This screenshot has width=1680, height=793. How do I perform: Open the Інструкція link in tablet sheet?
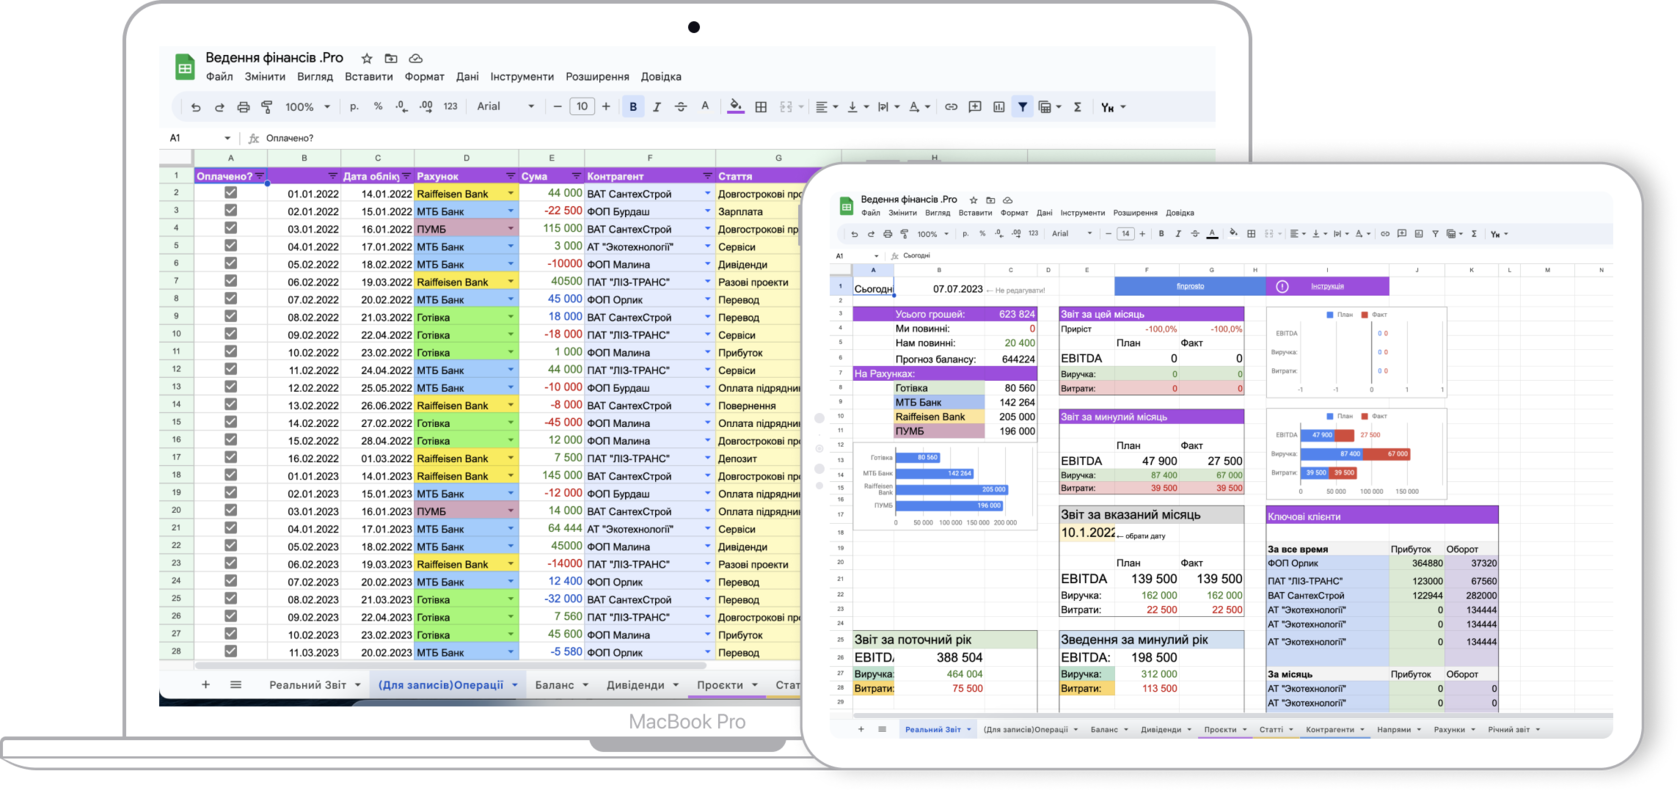(1327, 287)
